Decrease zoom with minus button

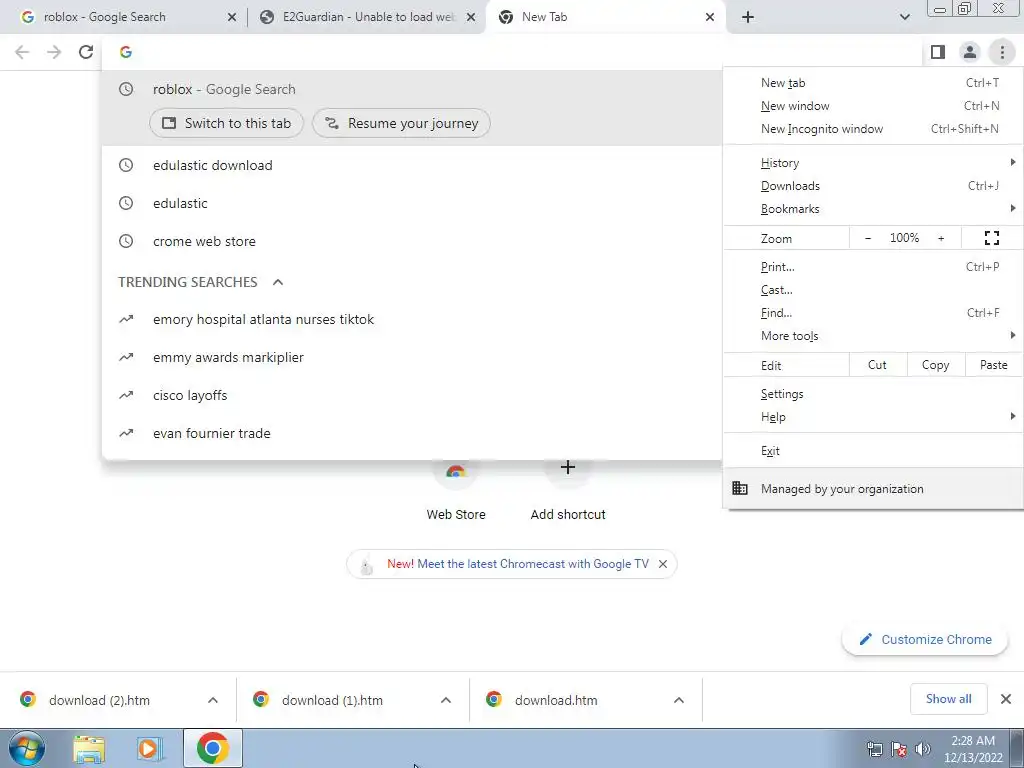click(868, 238)
